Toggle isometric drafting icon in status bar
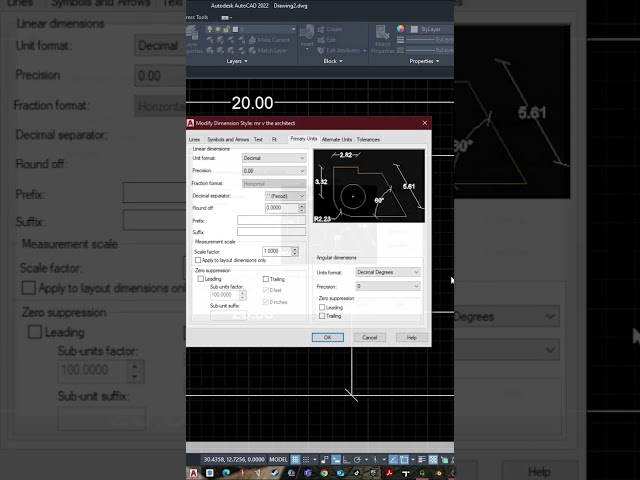The height and width of the screenshot is (480, 640). pos(375,460)
